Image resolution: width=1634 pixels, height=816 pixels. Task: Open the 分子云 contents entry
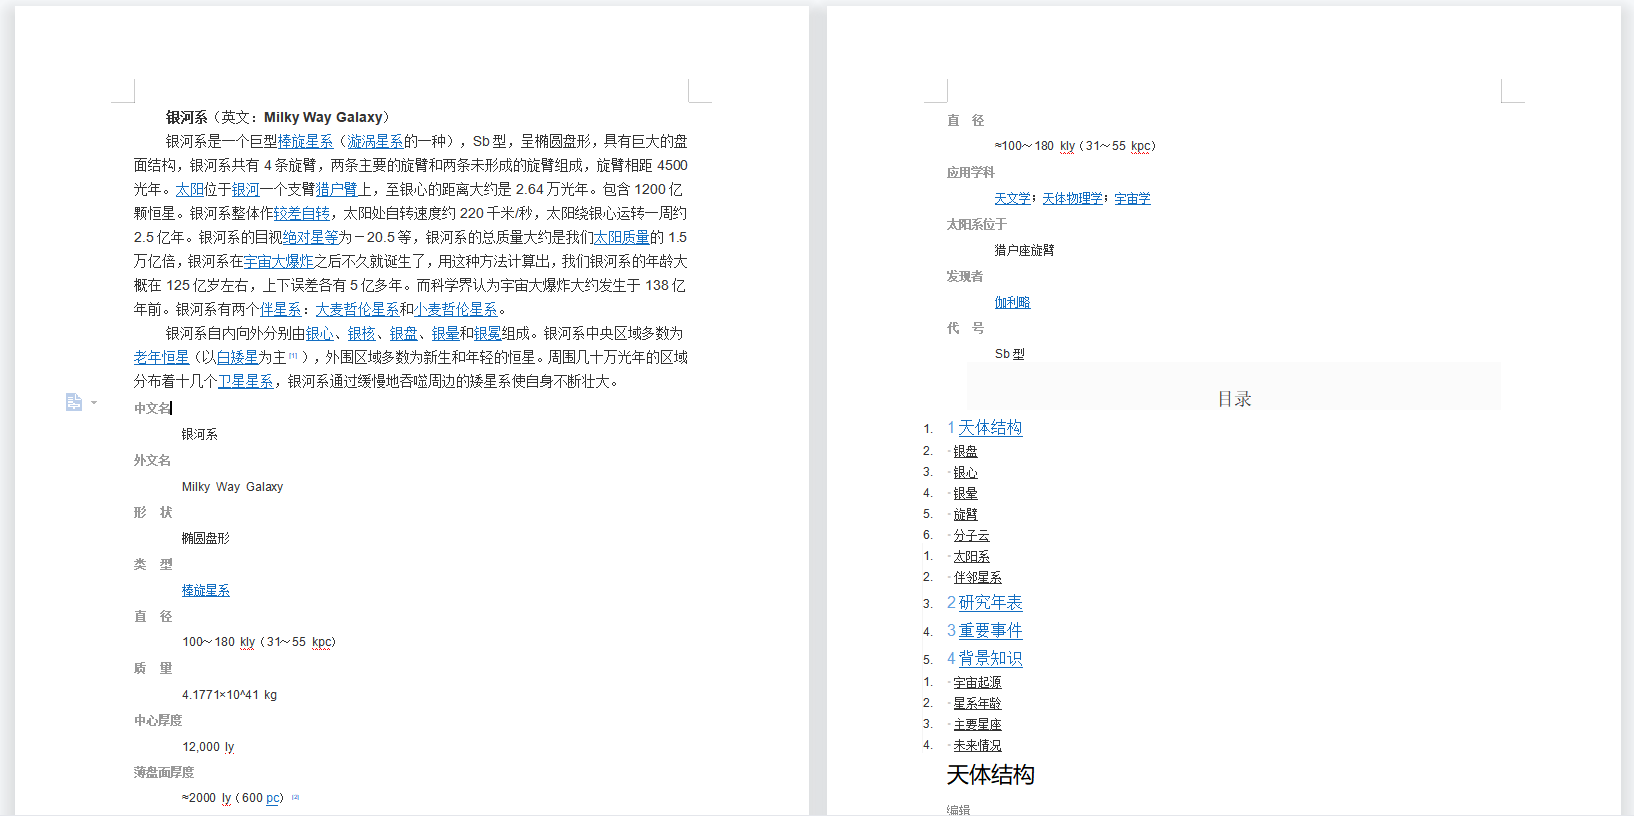(x=971, y=536)
